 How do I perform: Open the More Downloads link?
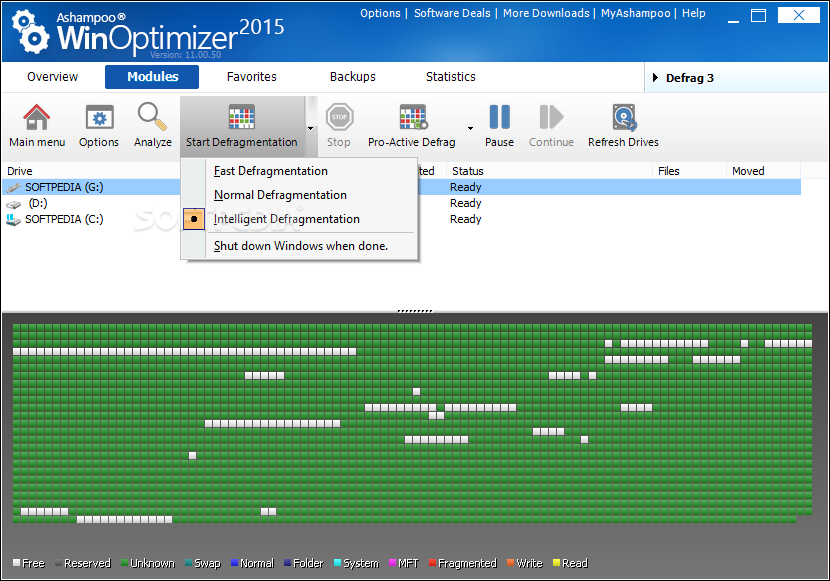[546, 13]
